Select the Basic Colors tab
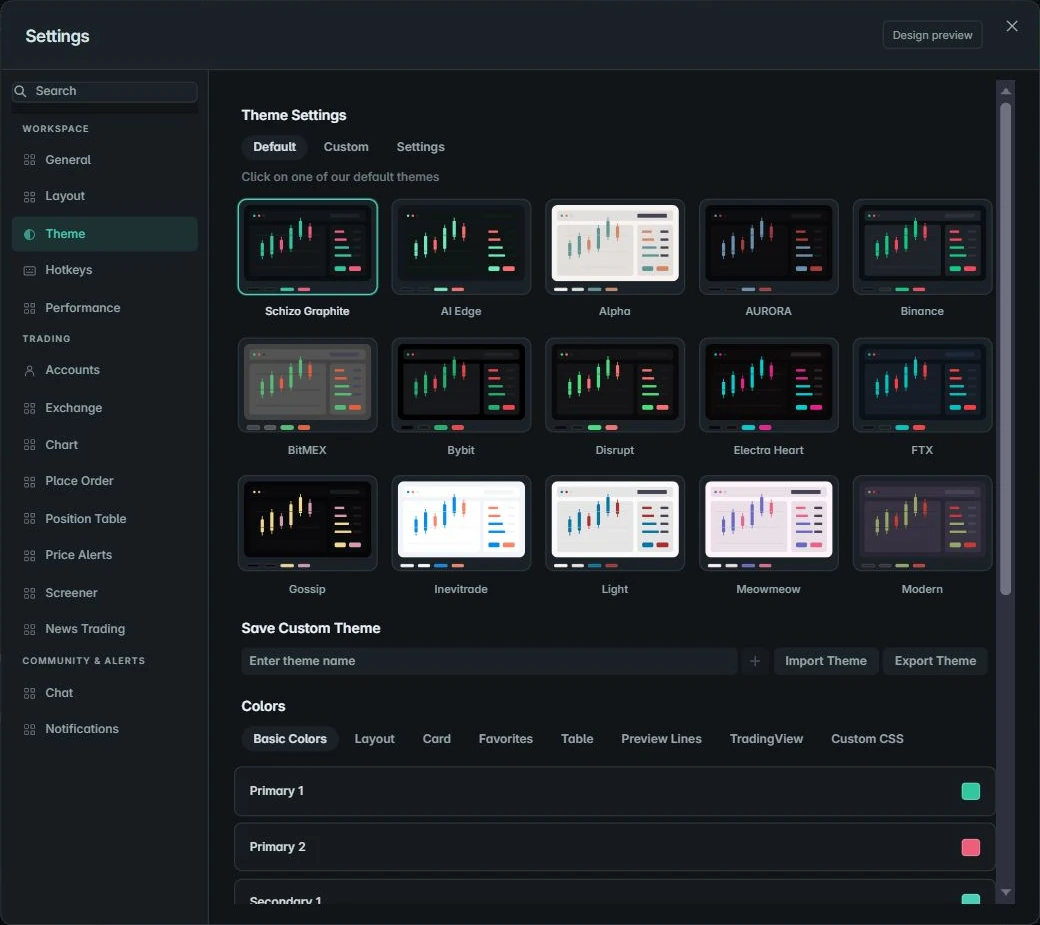 [x=290, y=739]
